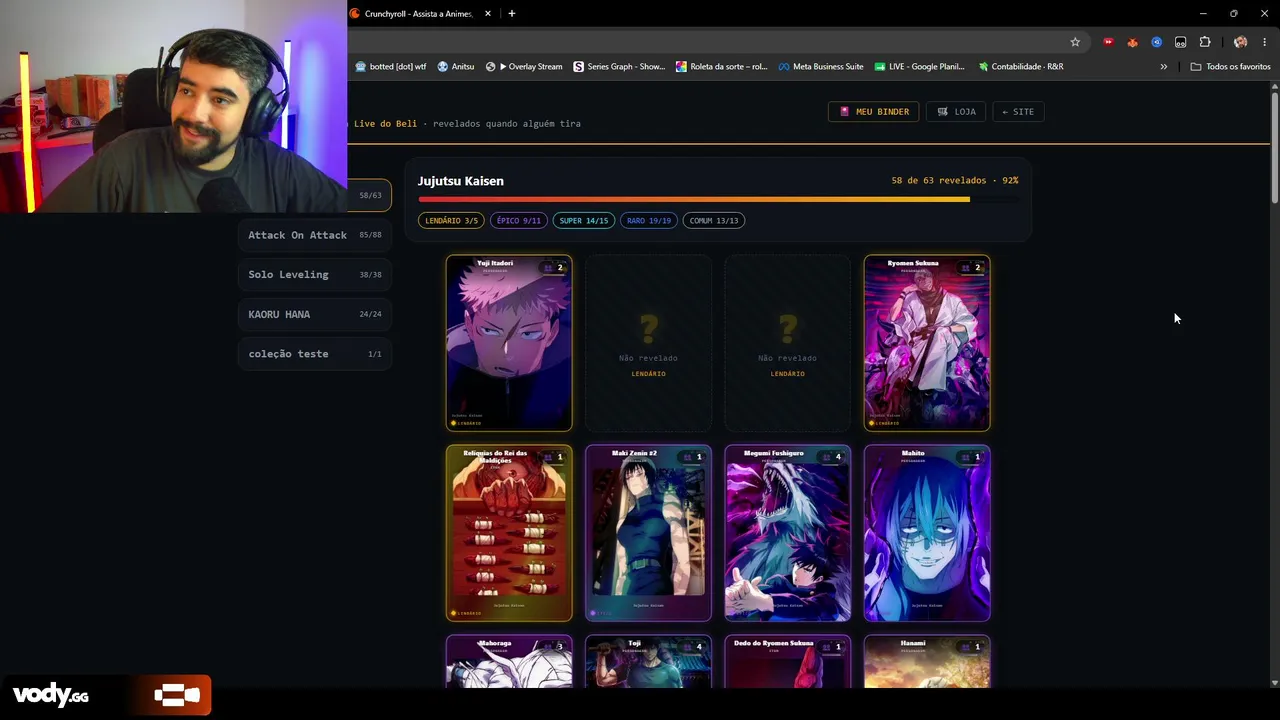The height and width of the screenshot is (720, 1280).
Task: Open the Relíquias do Rei das Maldições card
Action: [x=509, y=533]
